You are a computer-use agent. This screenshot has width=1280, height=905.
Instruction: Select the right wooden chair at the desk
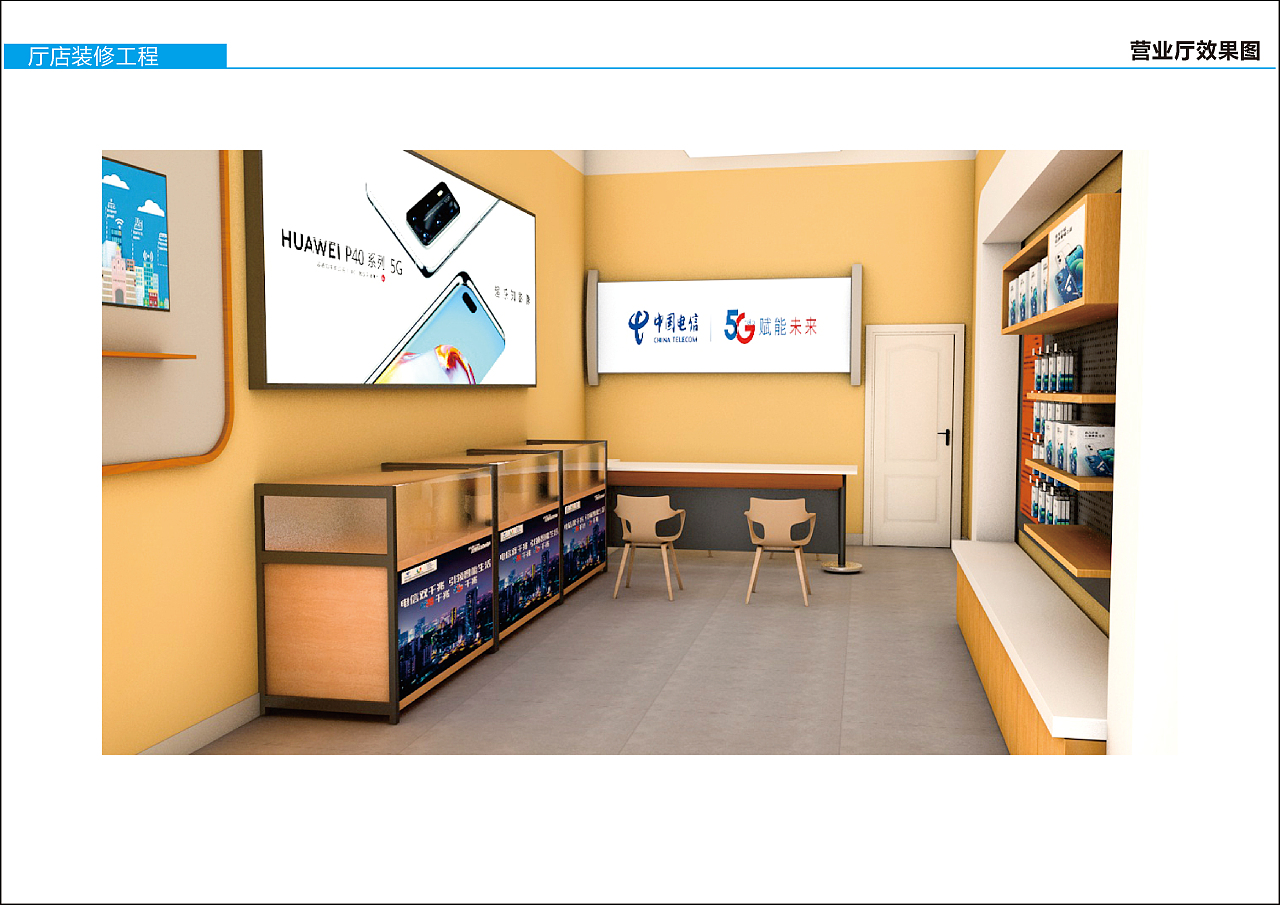coord(781,551)
